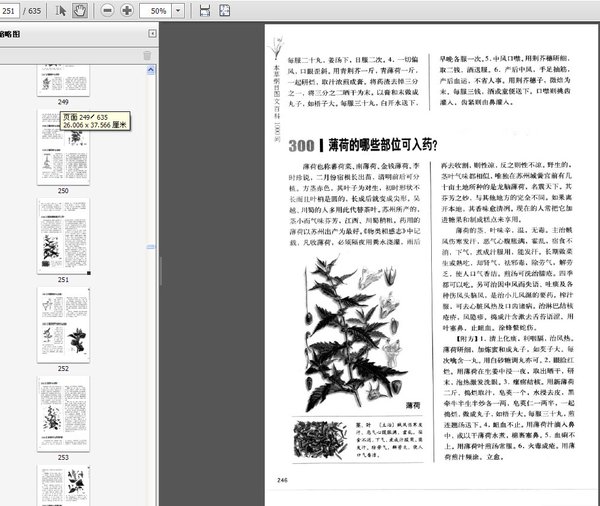Select the arrow Select tool

coord(60,10)
